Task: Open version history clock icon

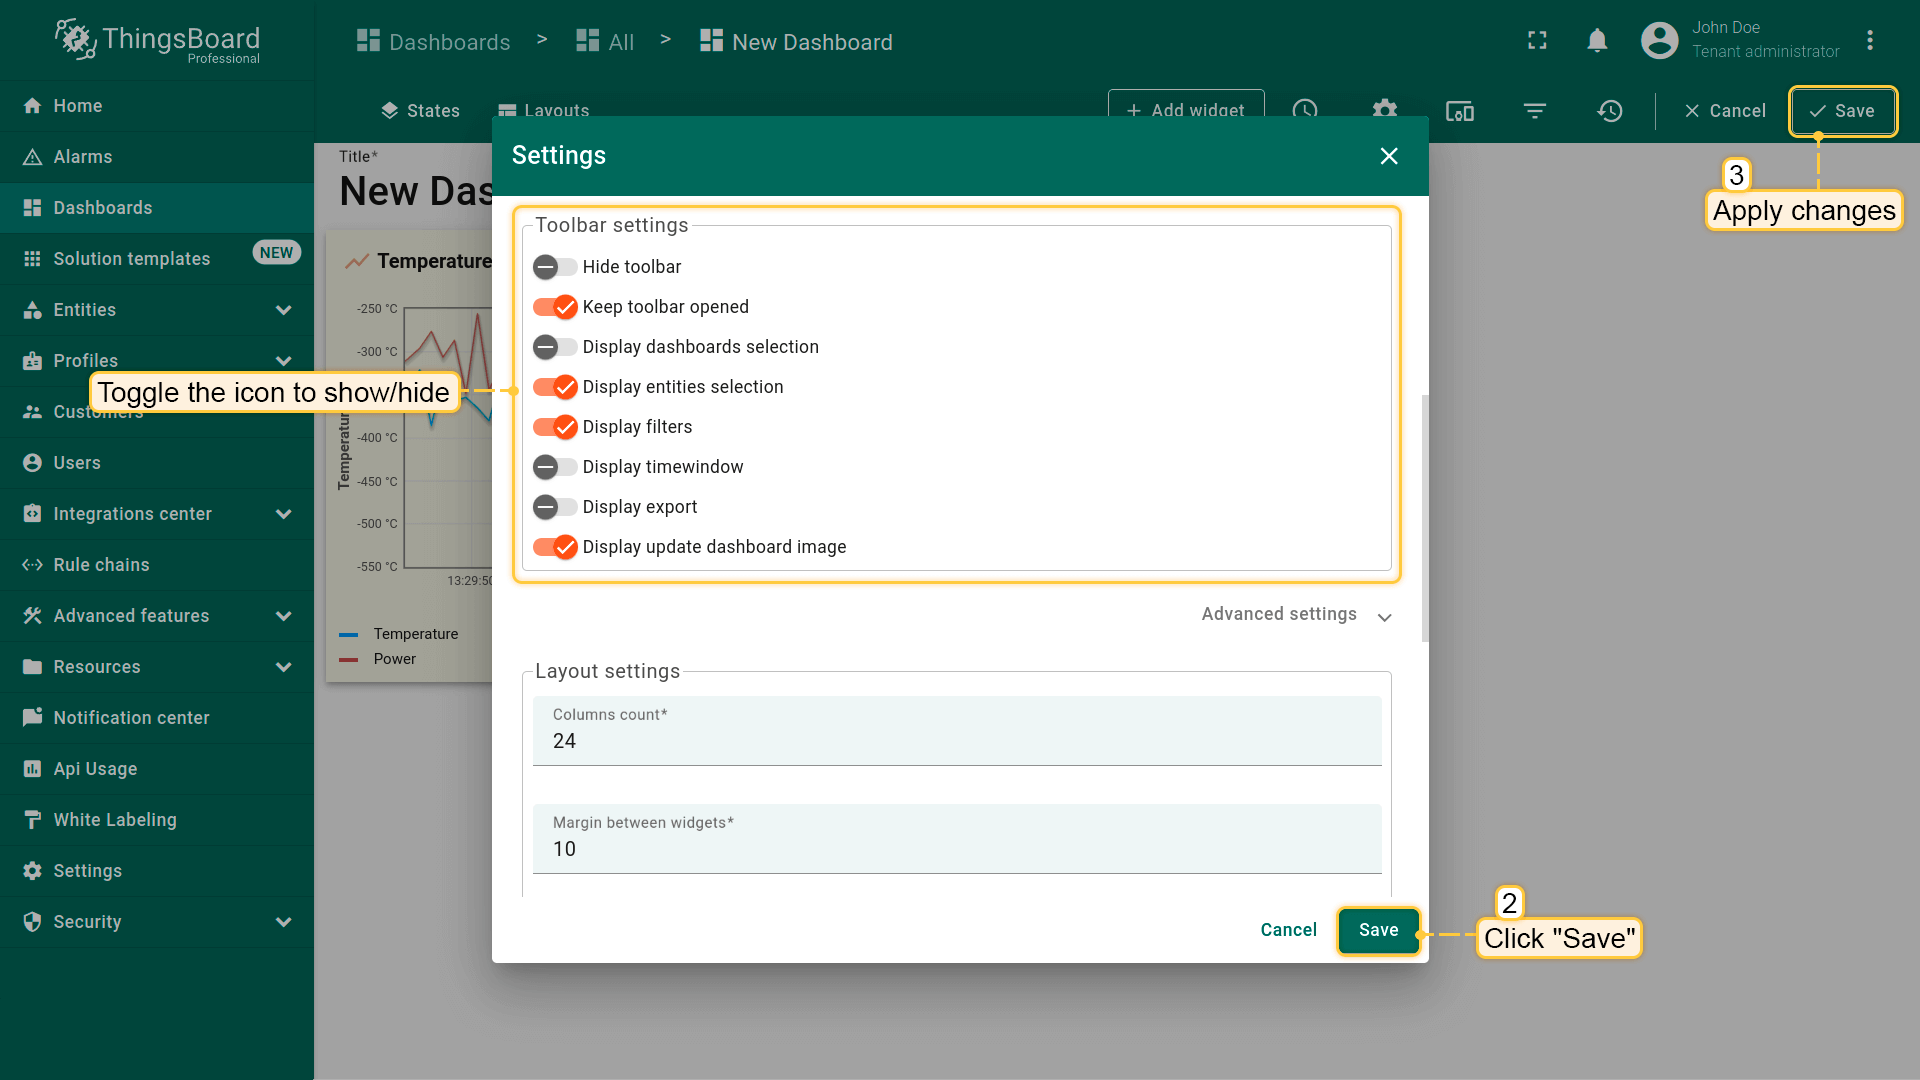Action: [1609, 111]
